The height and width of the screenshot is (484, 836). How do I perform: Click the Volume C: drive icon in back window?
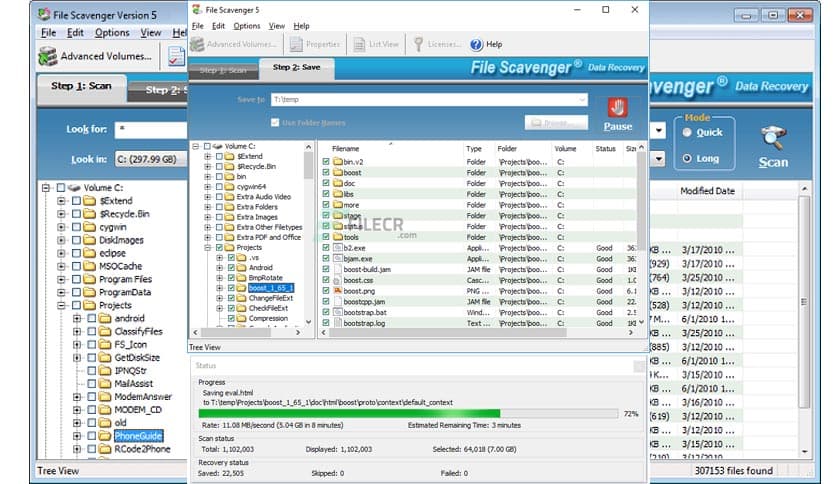coord(74,188)
